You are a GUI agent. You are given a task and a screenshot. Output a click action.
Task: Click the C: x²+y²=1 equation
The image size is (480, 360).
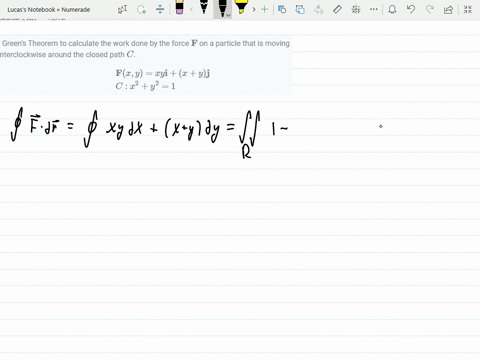point(145,86)
